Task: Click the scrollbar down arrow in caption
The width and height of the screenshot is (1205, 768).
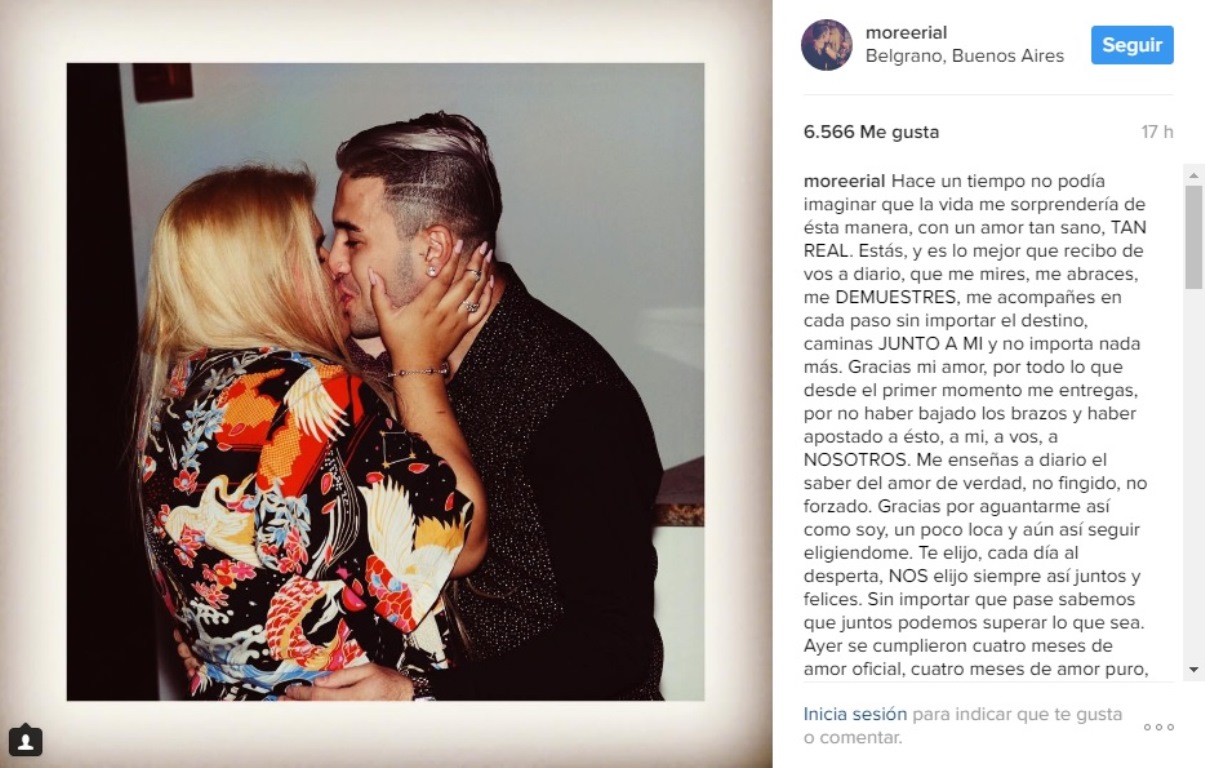Action: (1193, 669)
